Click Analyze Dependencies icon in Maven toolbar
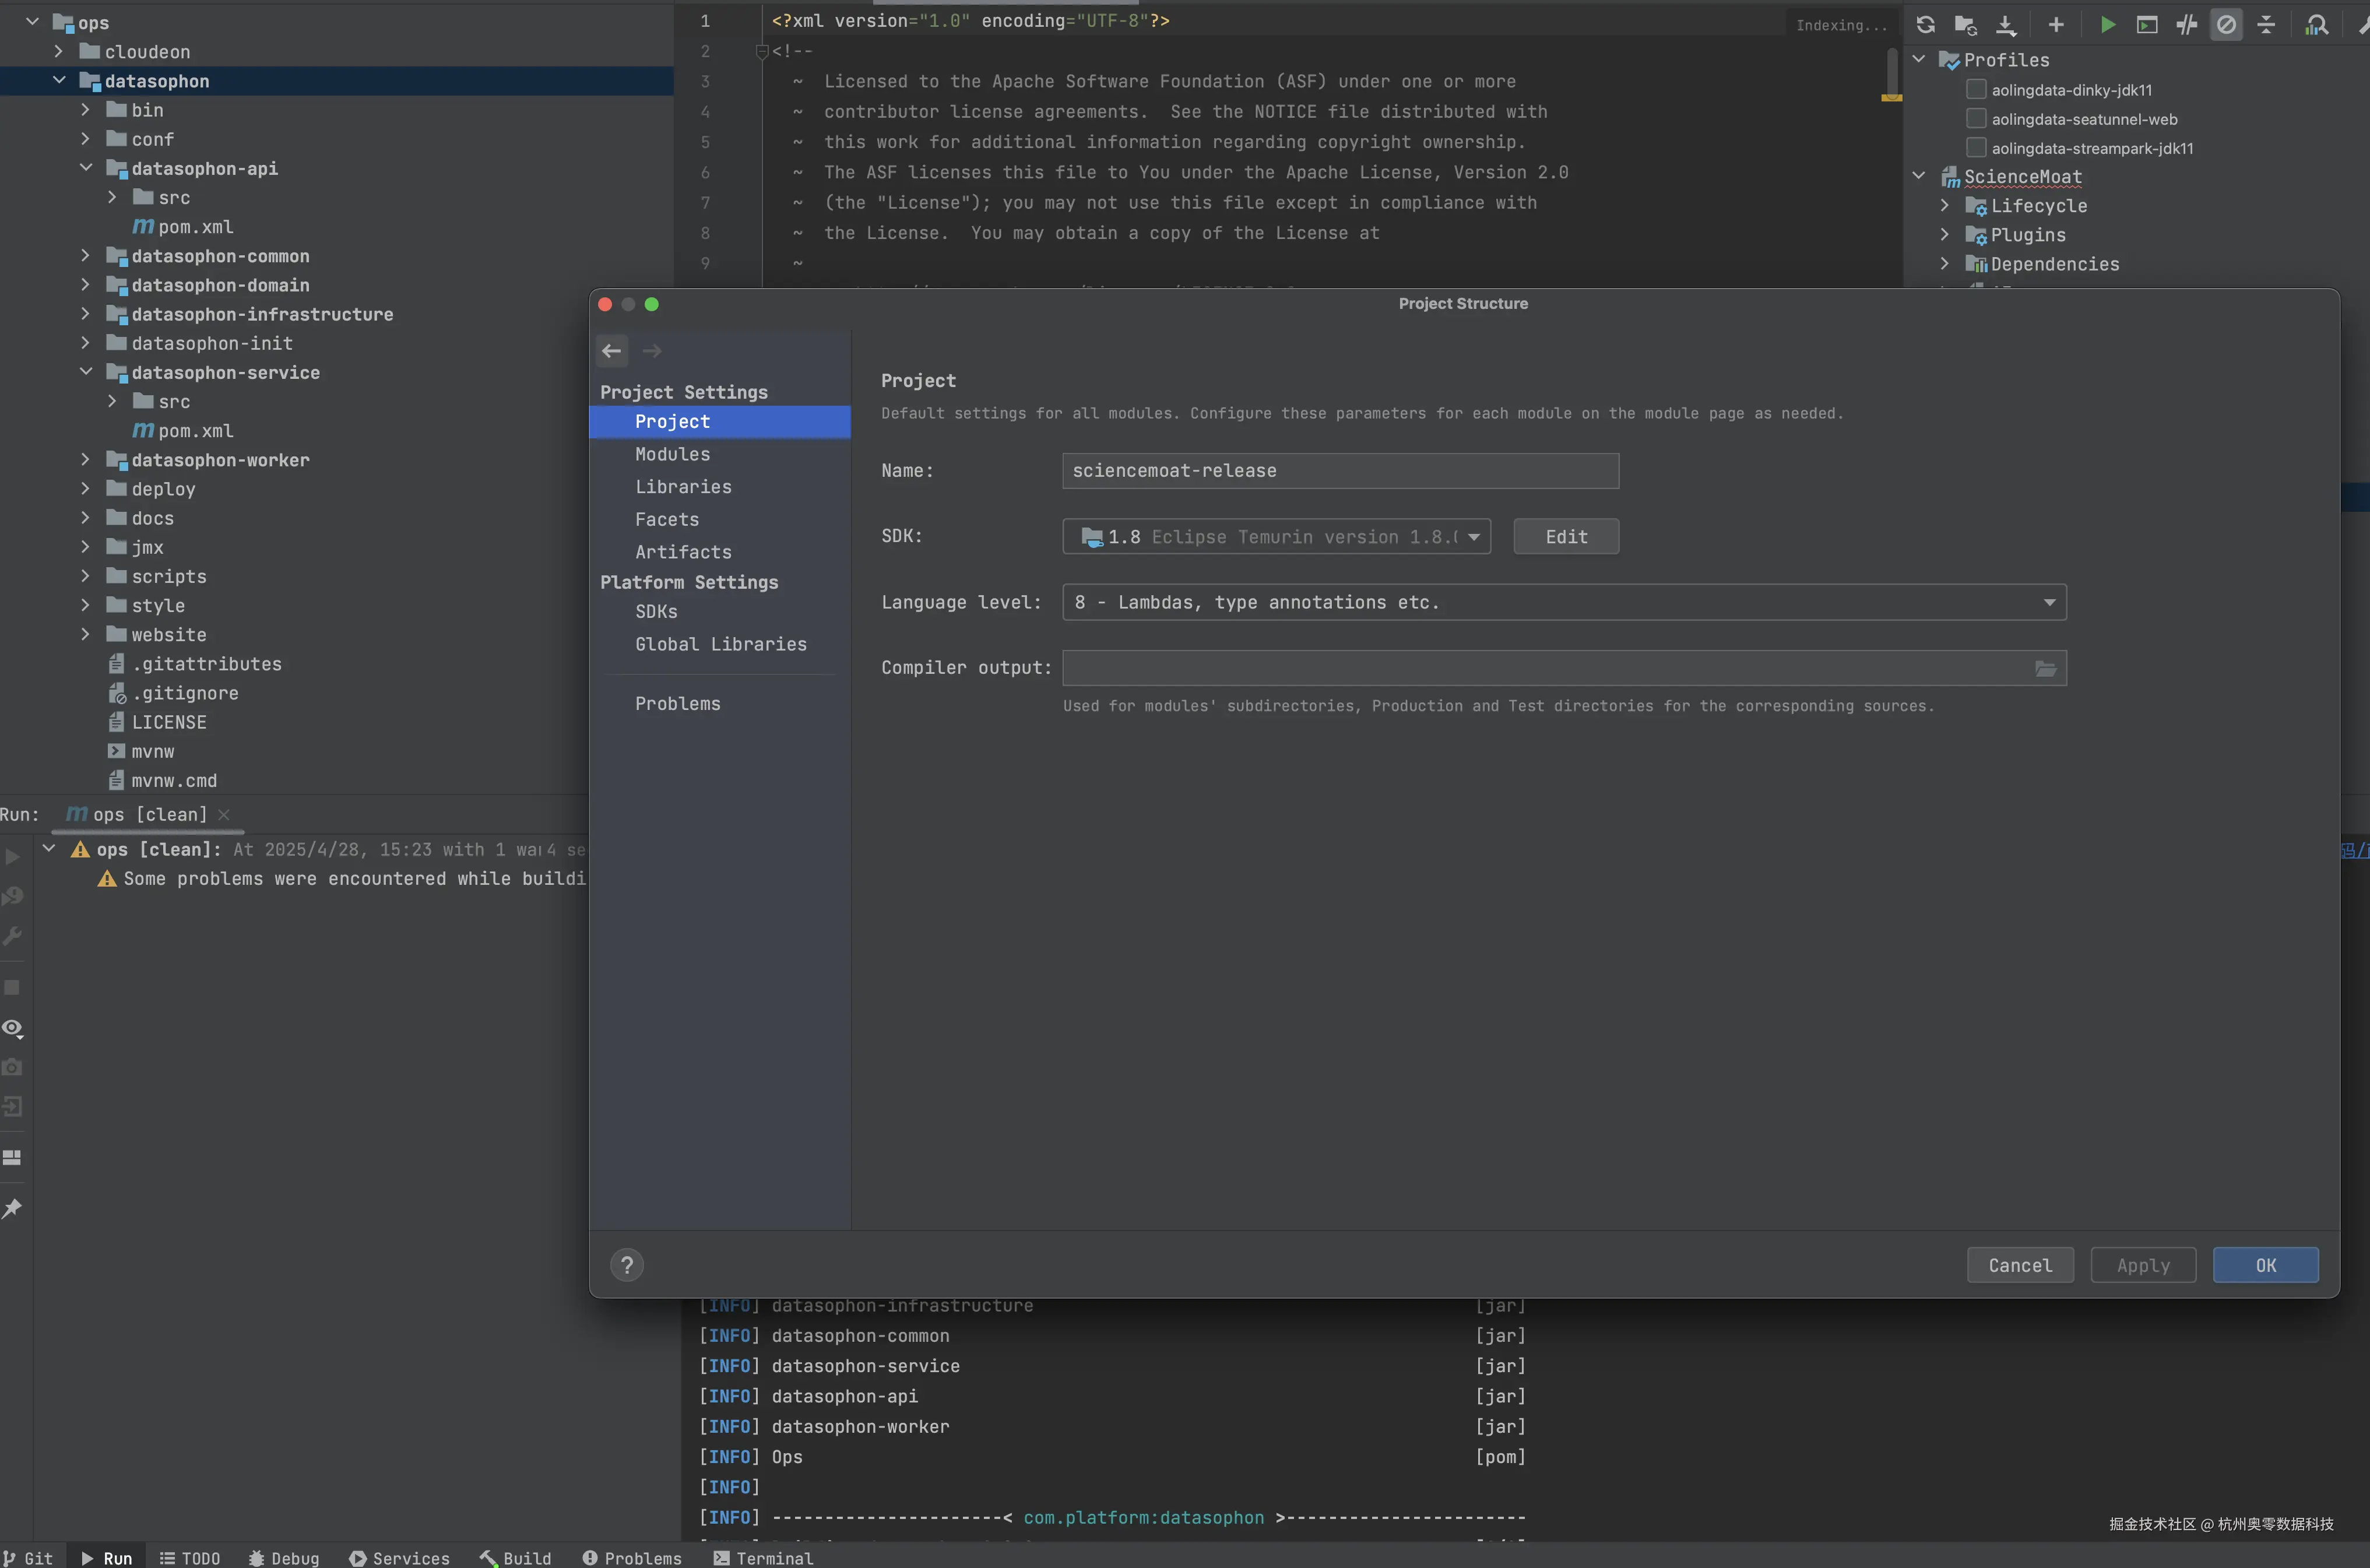 tap(2316, 25)
